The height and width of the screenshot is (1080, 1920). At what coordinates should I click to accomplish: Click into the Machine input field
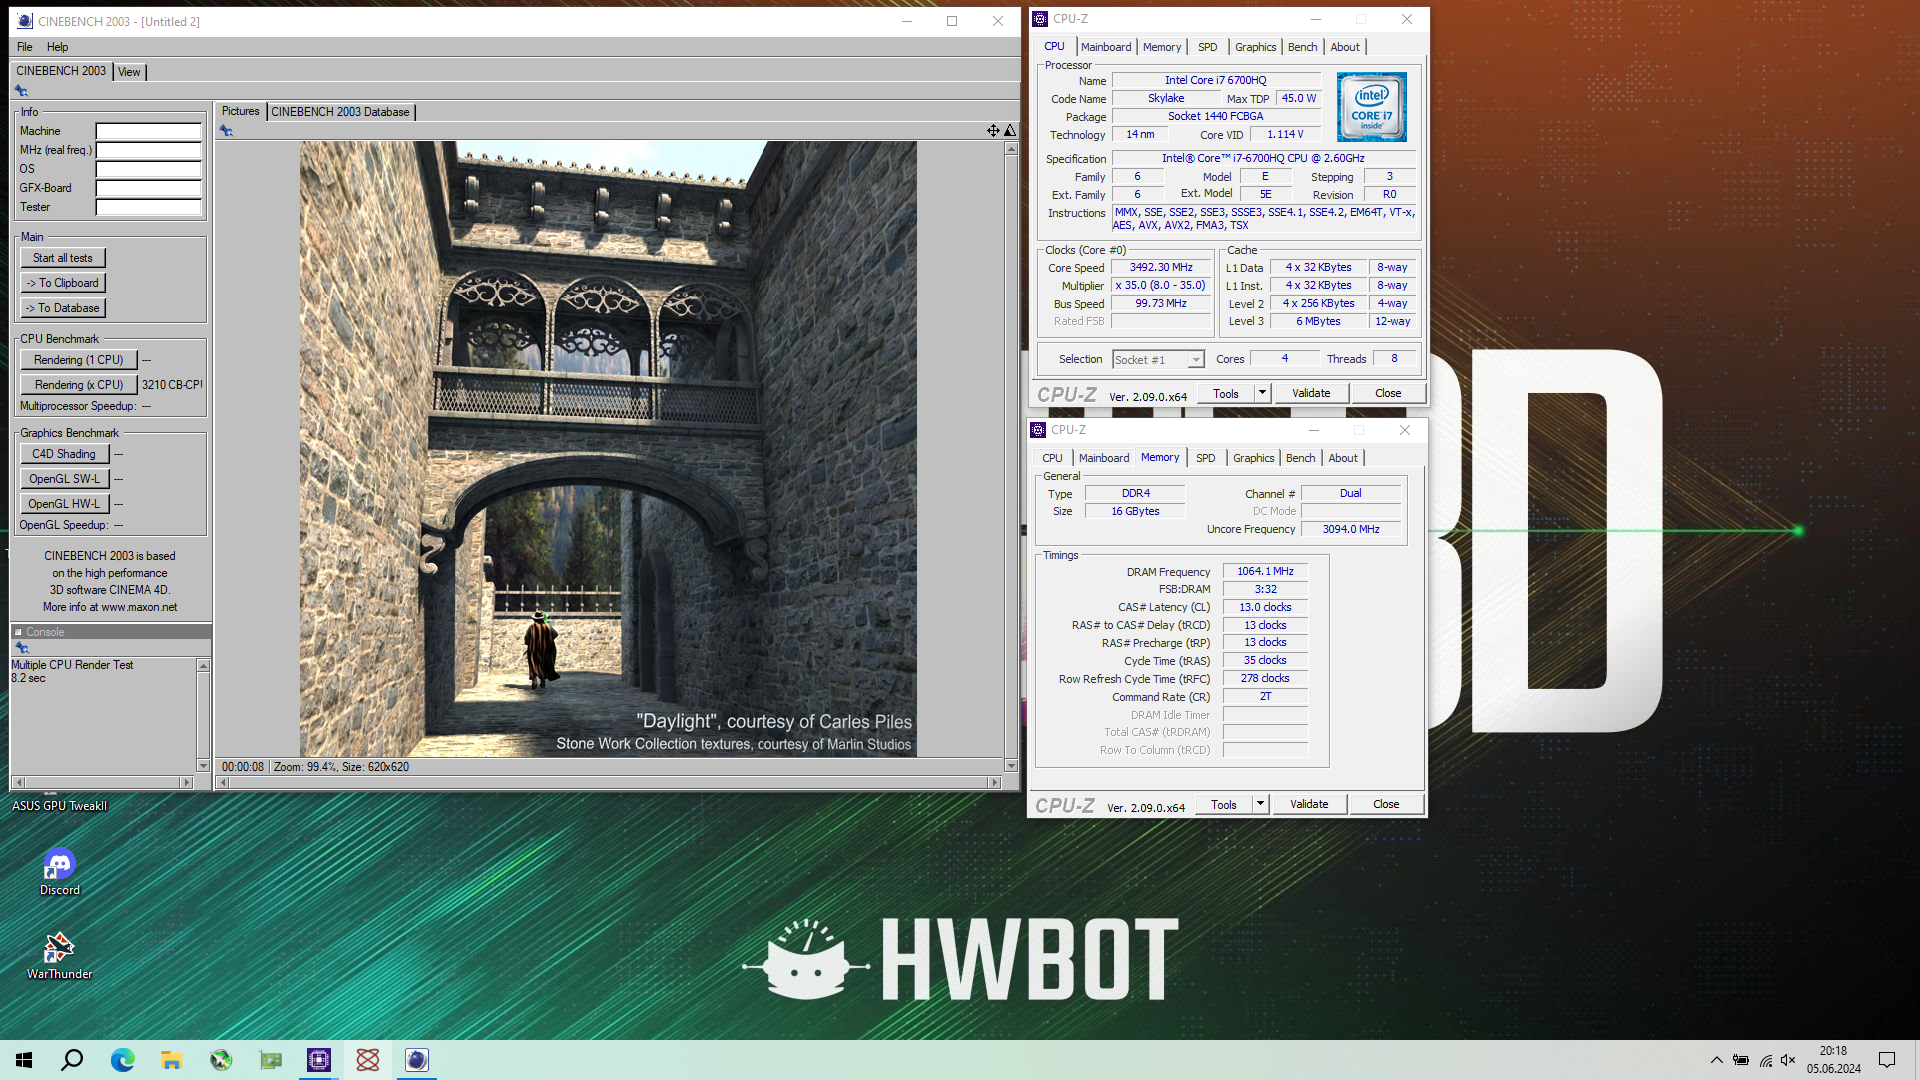tap(149, 131)
